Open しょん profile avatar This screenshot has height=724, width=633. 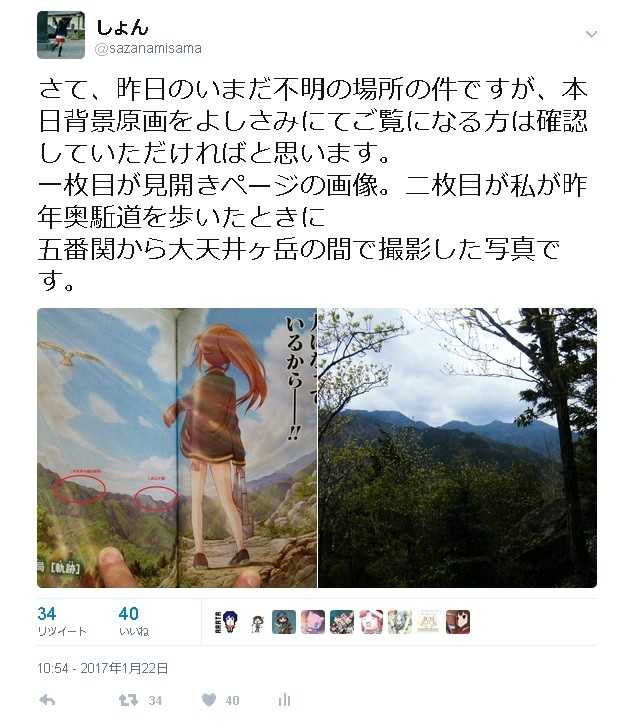[61, 35]
